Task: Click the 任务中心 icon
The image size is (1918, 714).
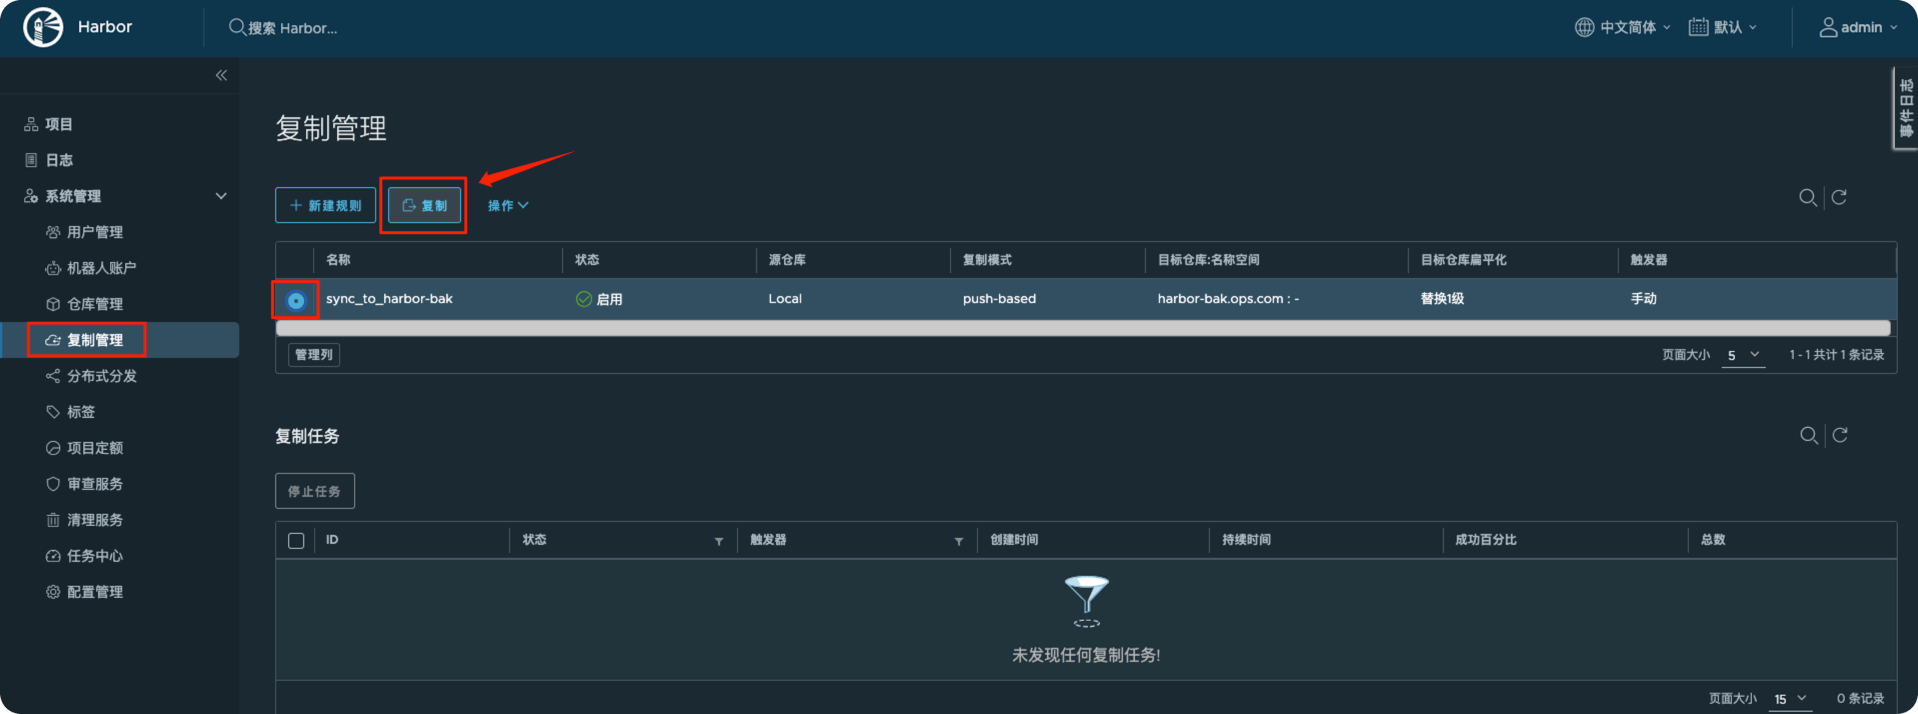Action: pyautogui.click(x=53, y=556)
